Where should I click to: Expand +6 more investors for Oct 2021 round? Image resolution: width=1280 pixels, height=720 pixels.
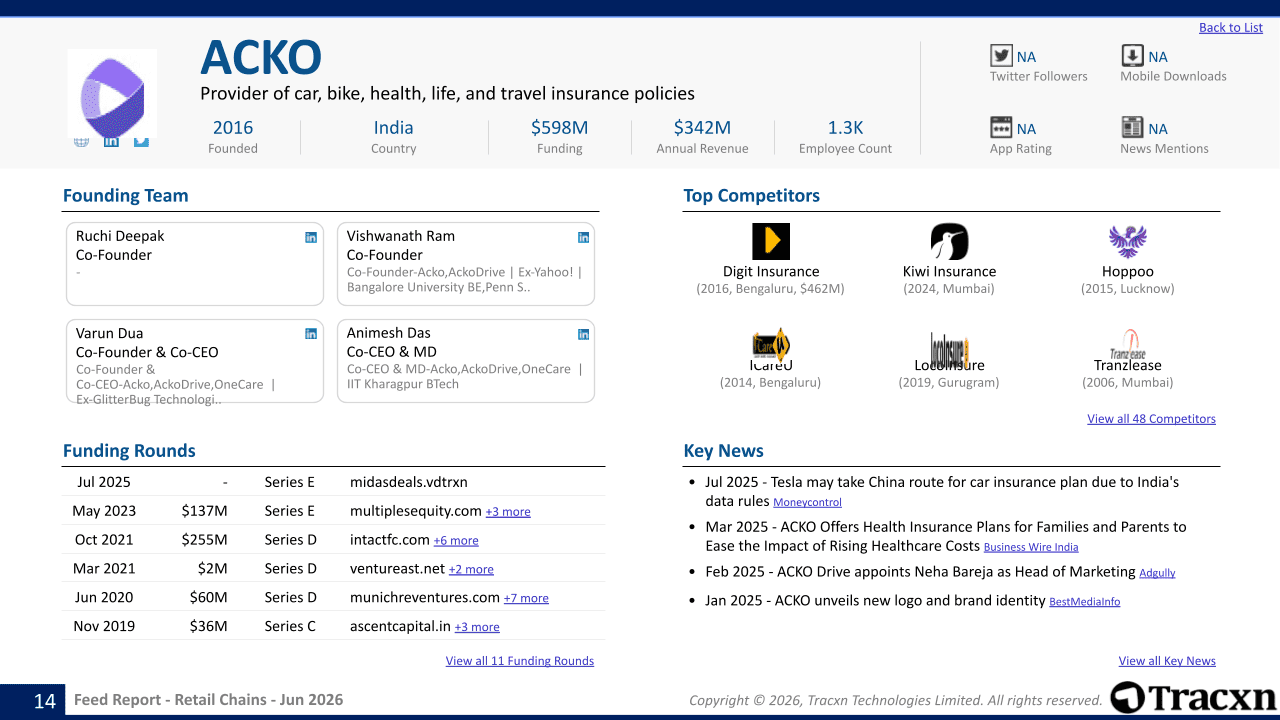456,541
